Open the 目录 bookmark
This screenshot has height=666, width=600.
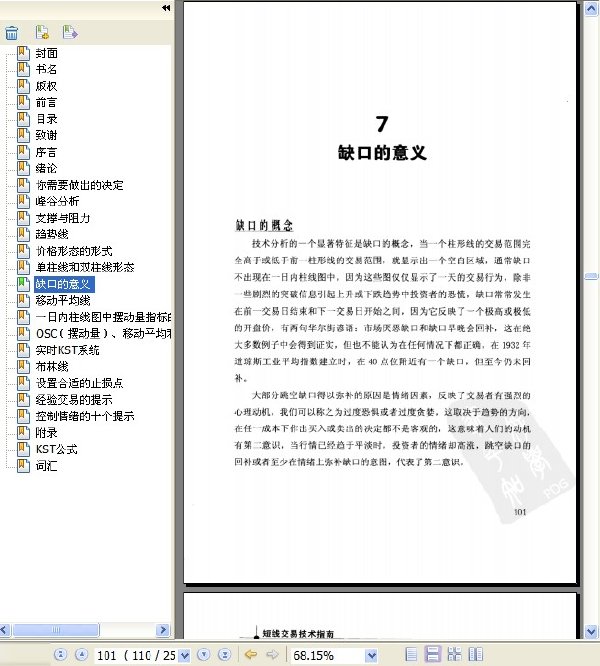pyautogui.click(x=46, y=119)
